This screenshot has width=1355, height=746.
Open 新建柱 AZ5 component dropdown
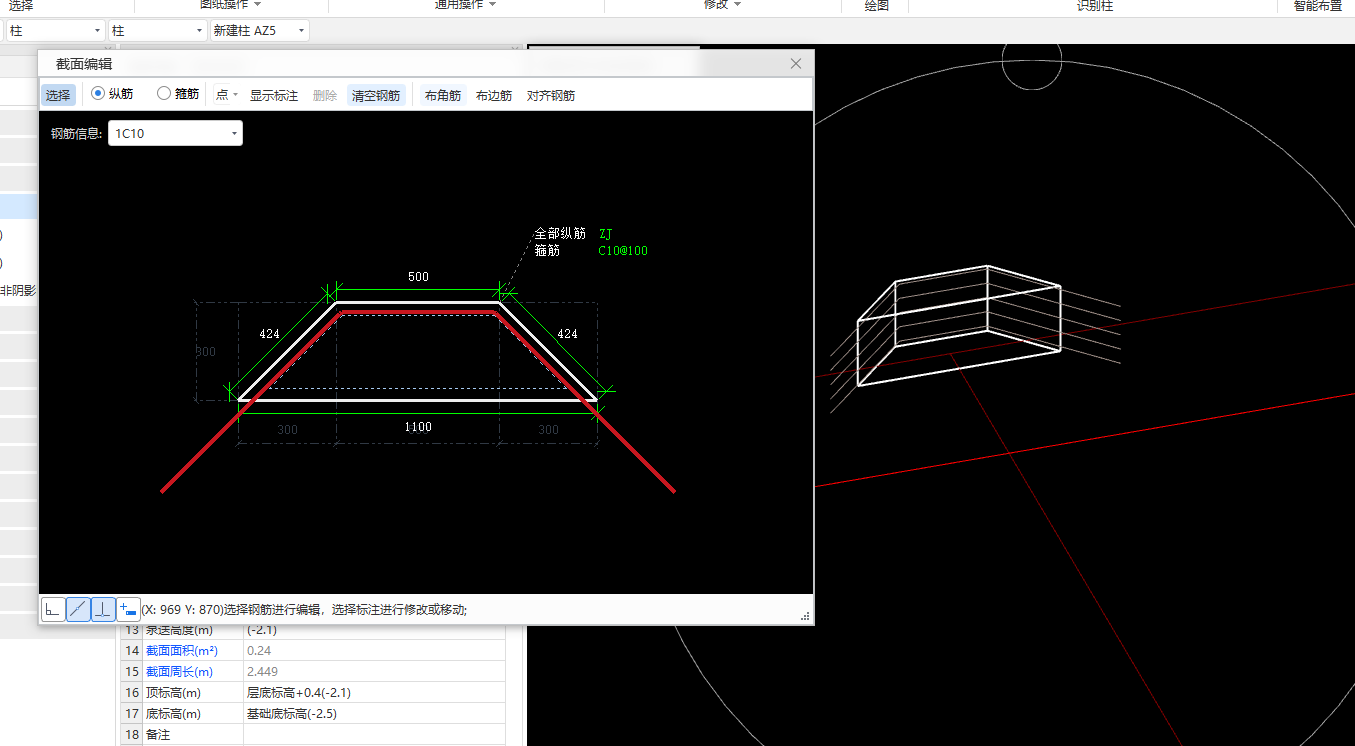coord(259,31)
